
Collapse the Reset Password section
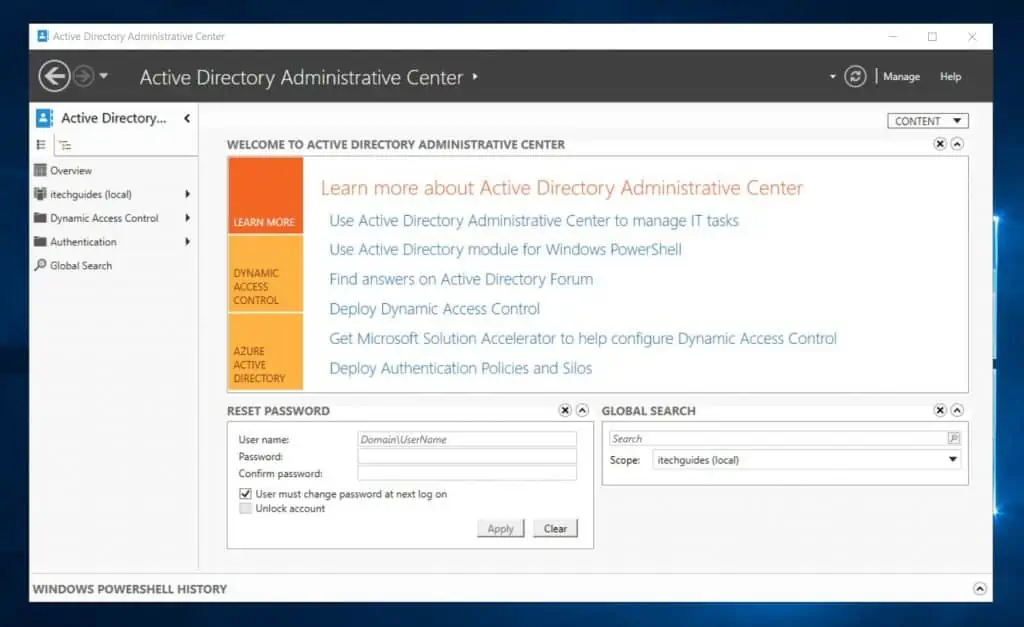[x=583, y=410]
